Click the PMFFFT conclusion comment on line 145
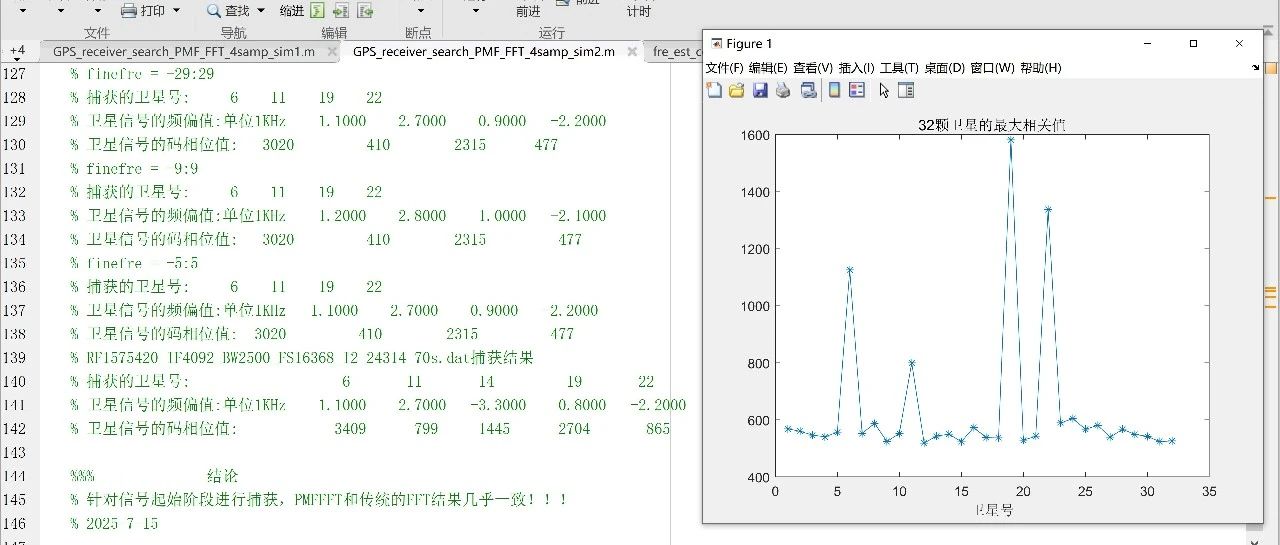The height and width of the screenshot is (545, 1280). (318, 500)
